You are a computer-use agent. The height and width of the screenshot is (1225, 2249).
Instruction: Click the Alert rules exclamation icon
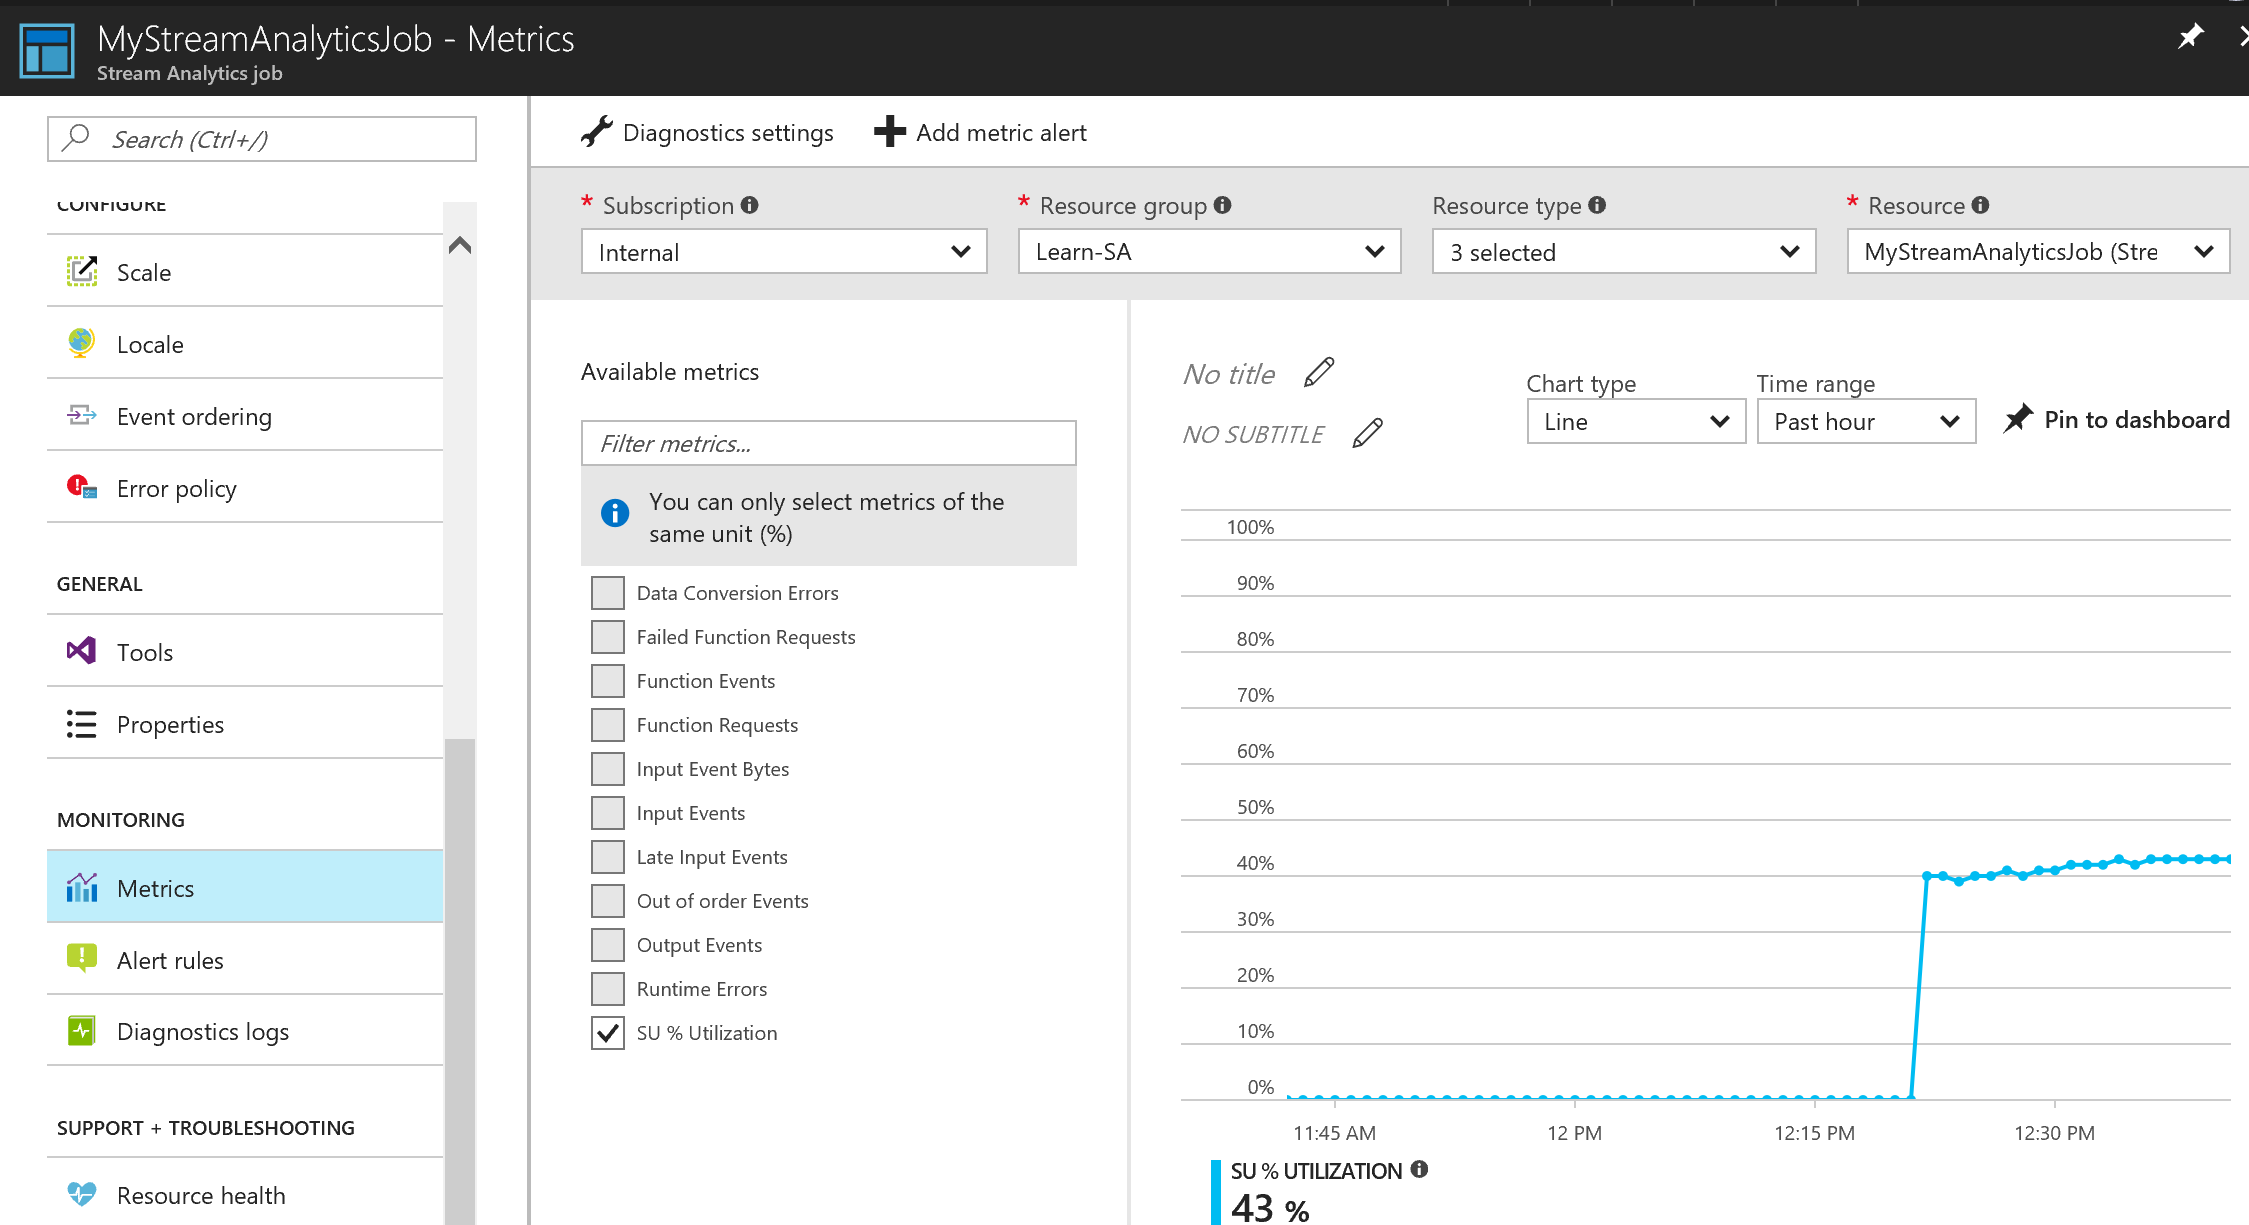tap(82, 958)
